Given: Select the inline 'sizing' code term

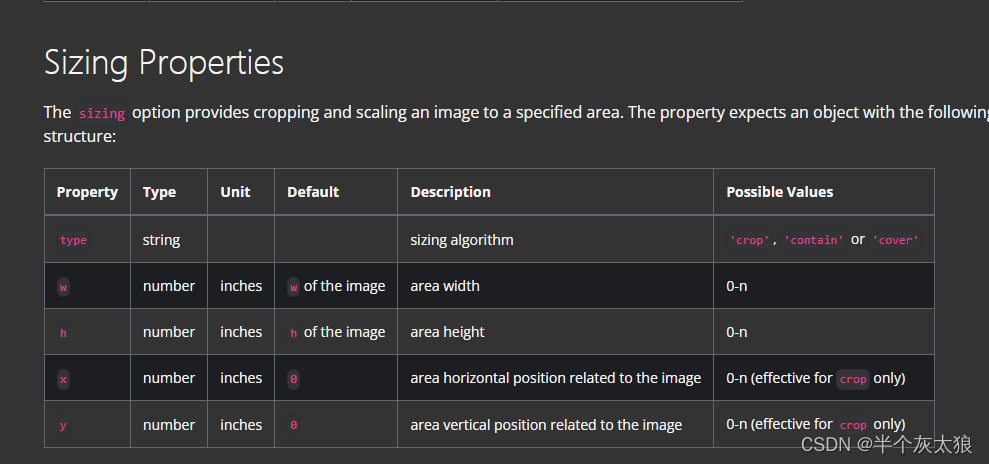Looking at the screenshot, I should [x=102, y=113].
